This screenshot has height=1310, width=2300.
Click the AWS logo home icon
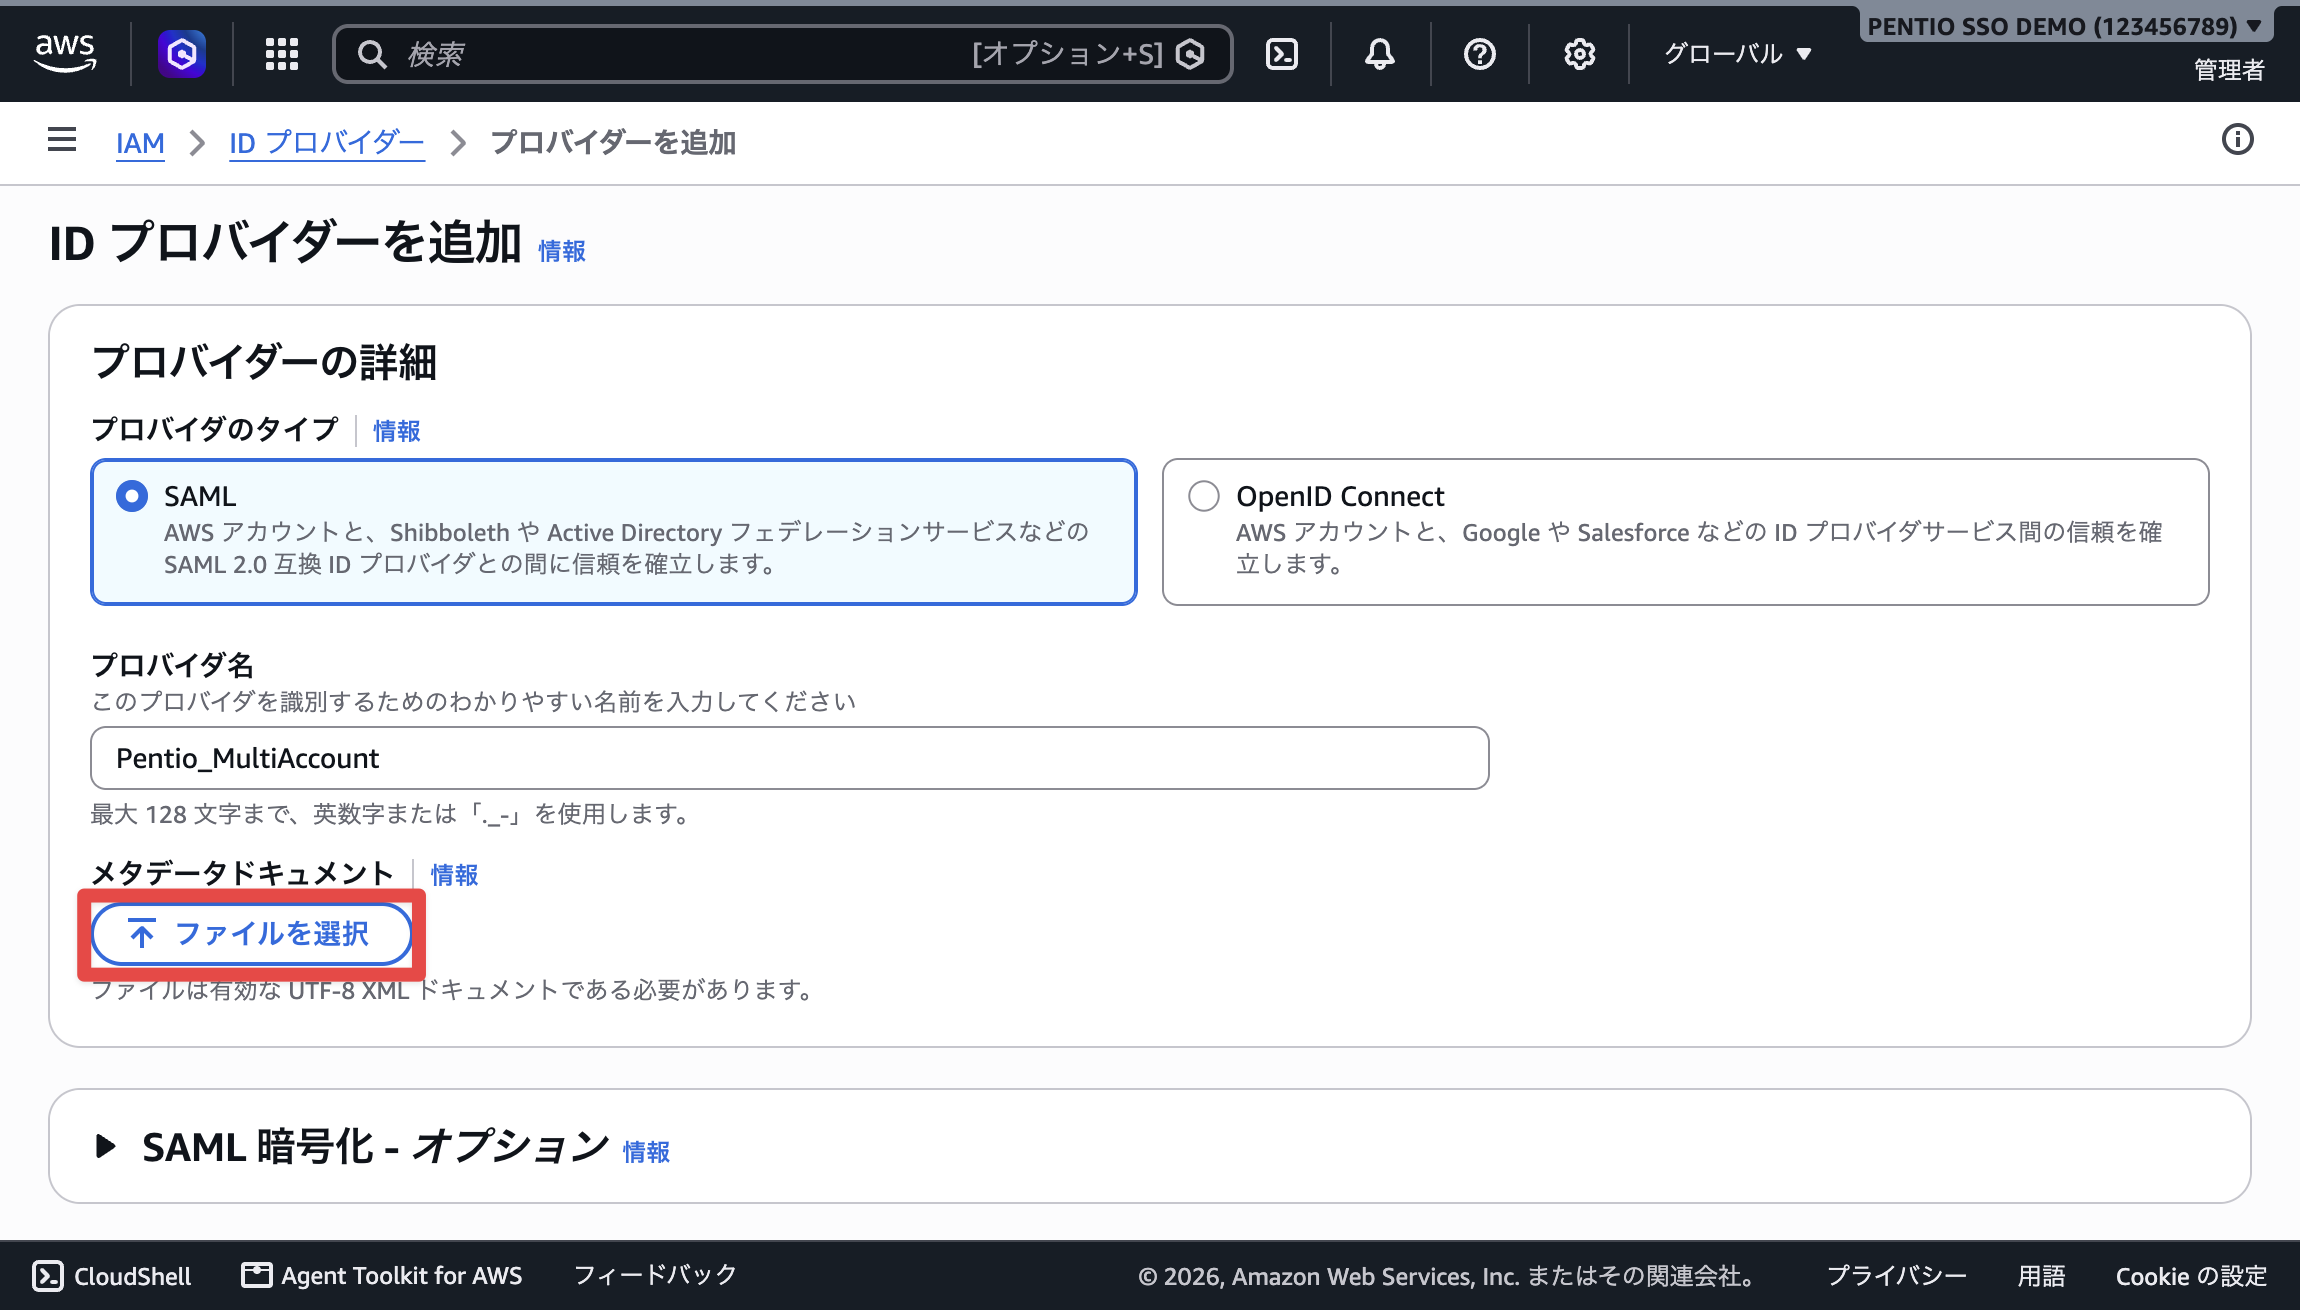point(65,53)
